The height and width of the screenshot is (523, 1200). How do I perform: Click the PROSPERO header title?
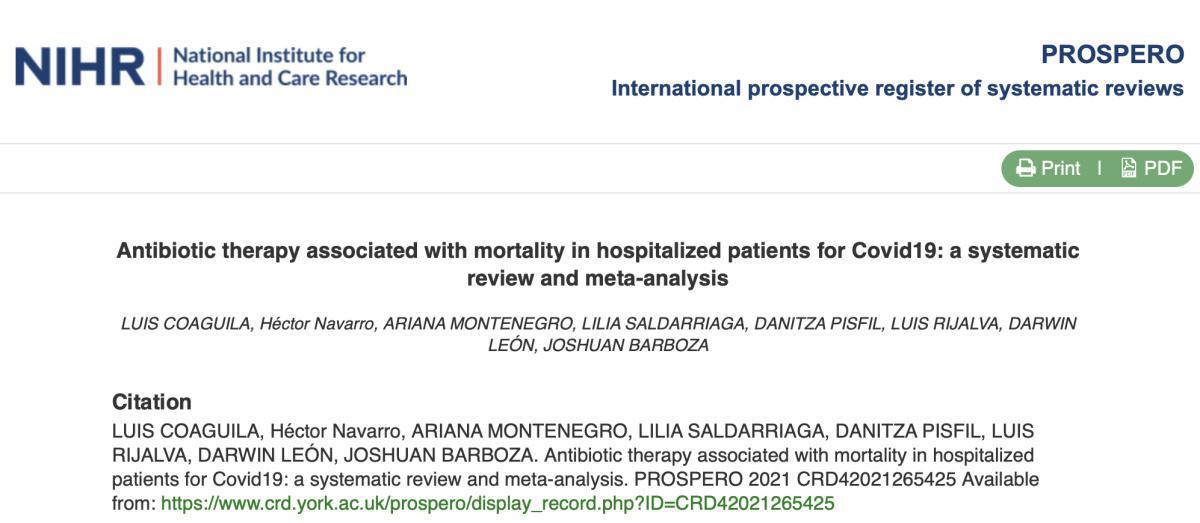point(1112,54)
